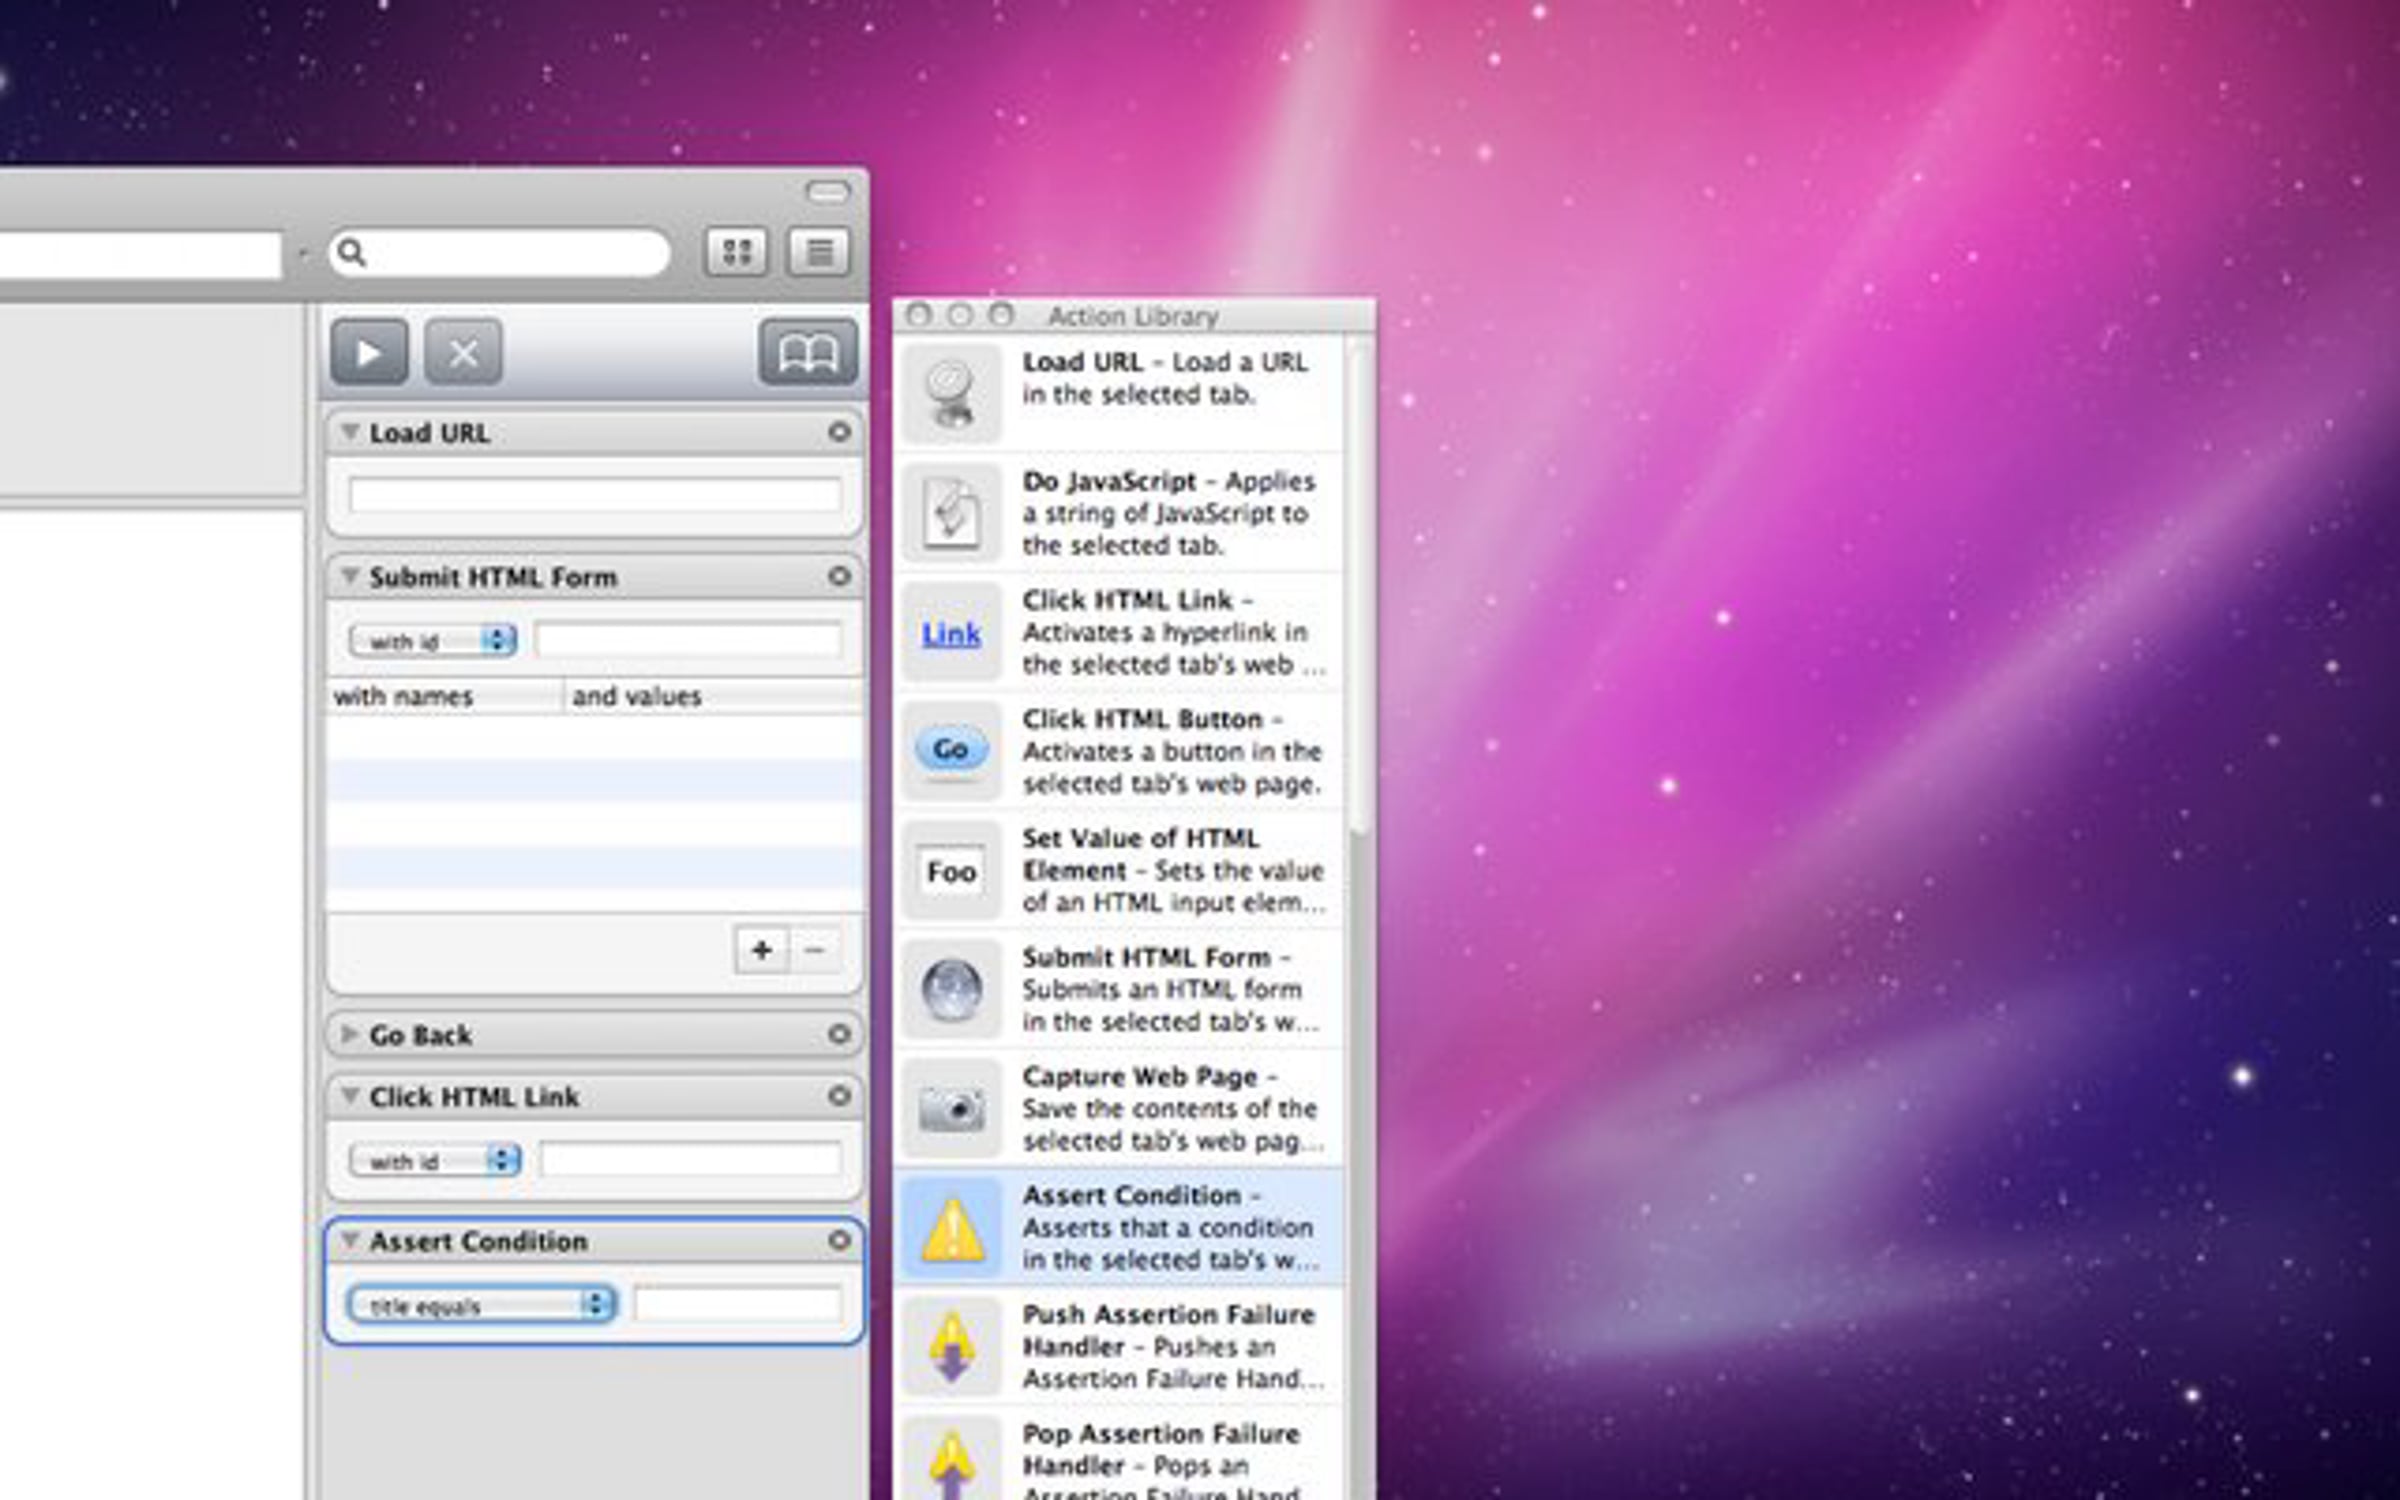Screen dimensions: 2400x1500
Task: Collapse the Submit HTML Form action
Action: [350, 576]
